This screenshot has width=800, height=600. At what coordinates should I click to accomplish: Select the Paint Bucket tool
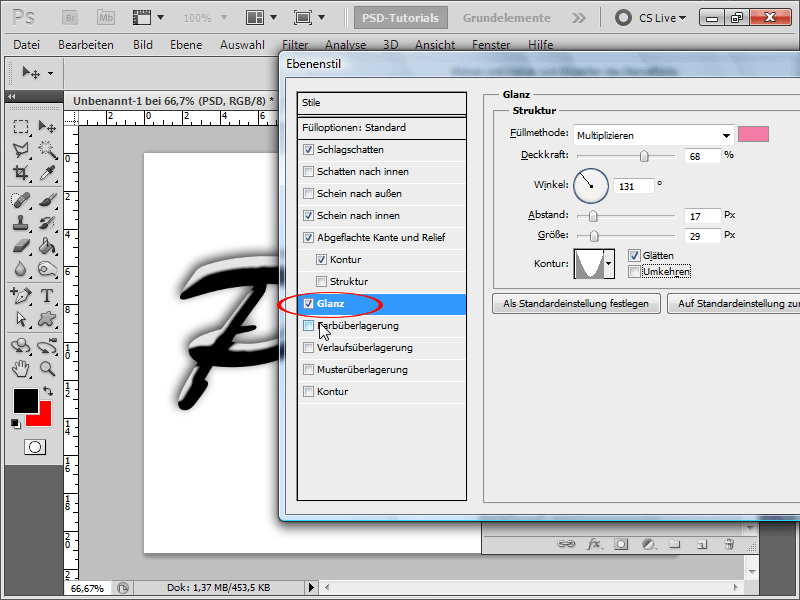(x=47, y=246)
